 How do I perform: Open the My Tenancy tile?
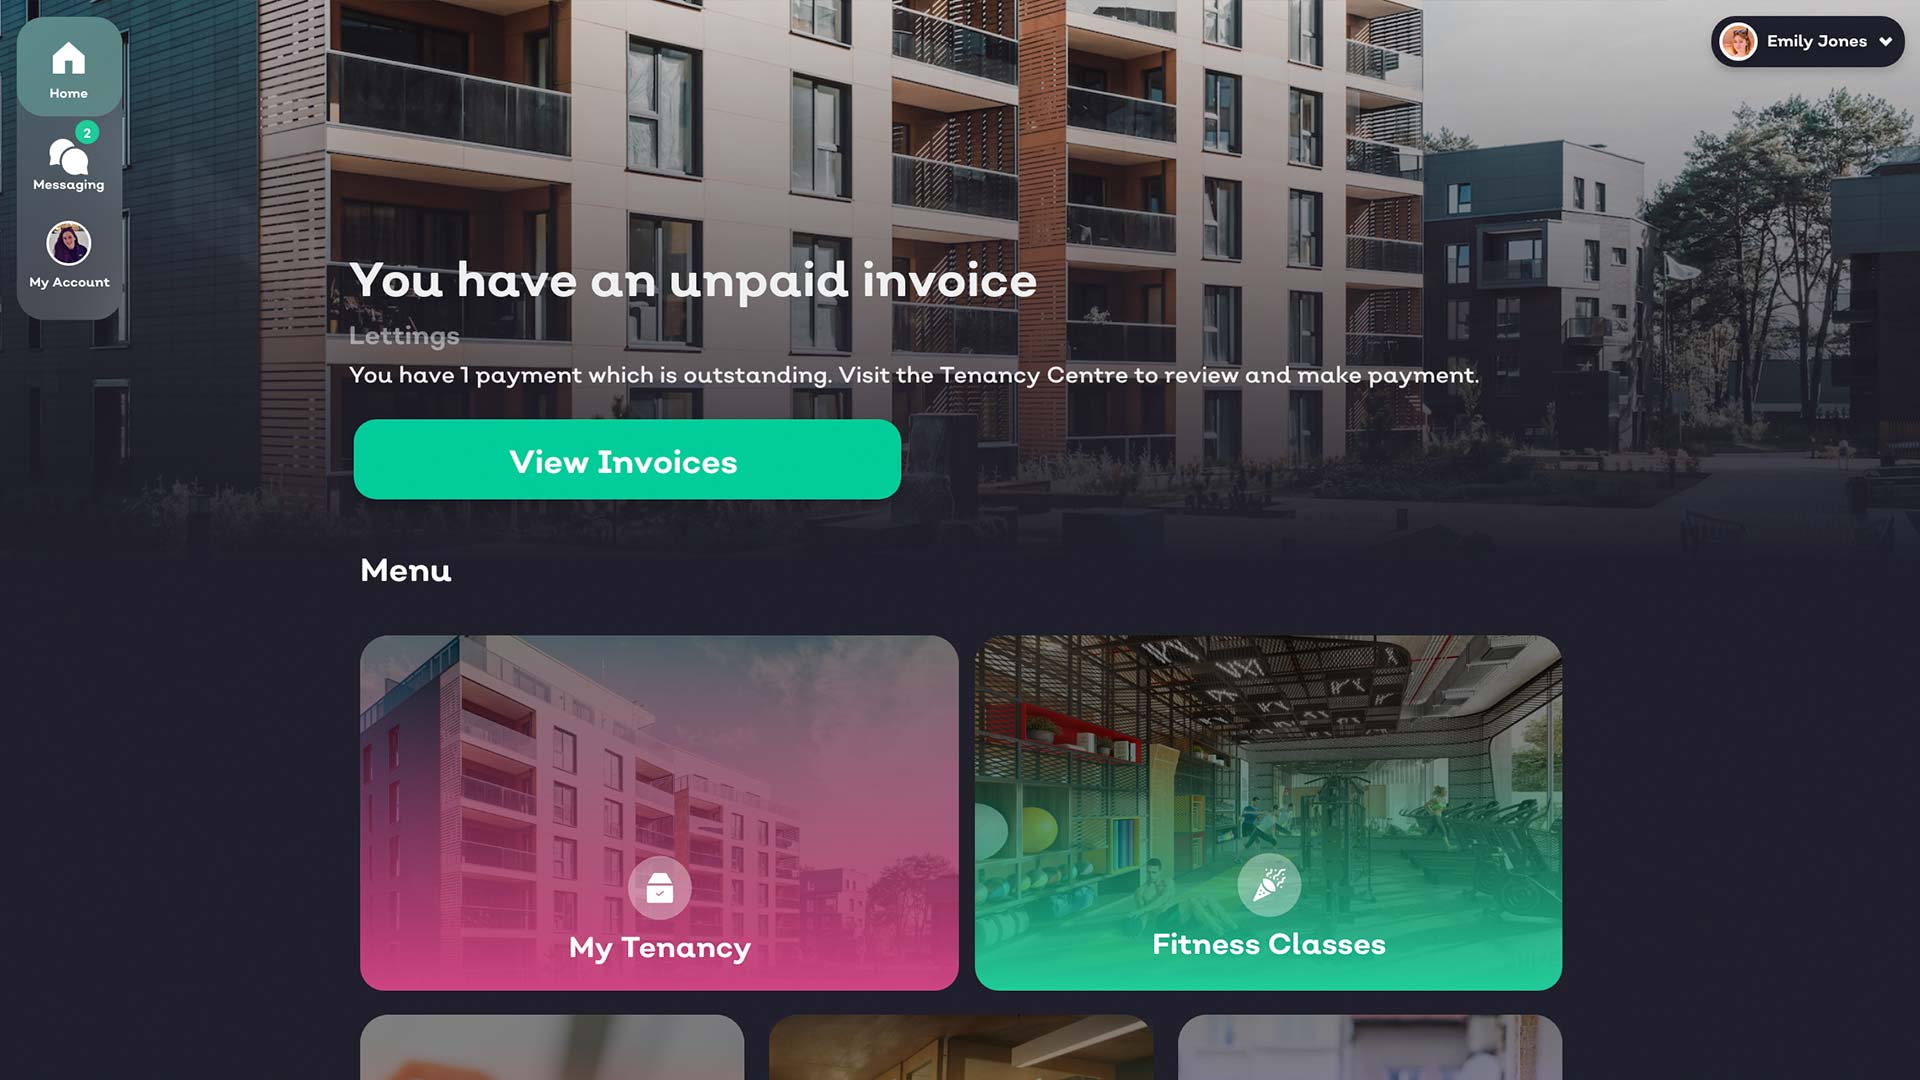click(x=659, y=813)
